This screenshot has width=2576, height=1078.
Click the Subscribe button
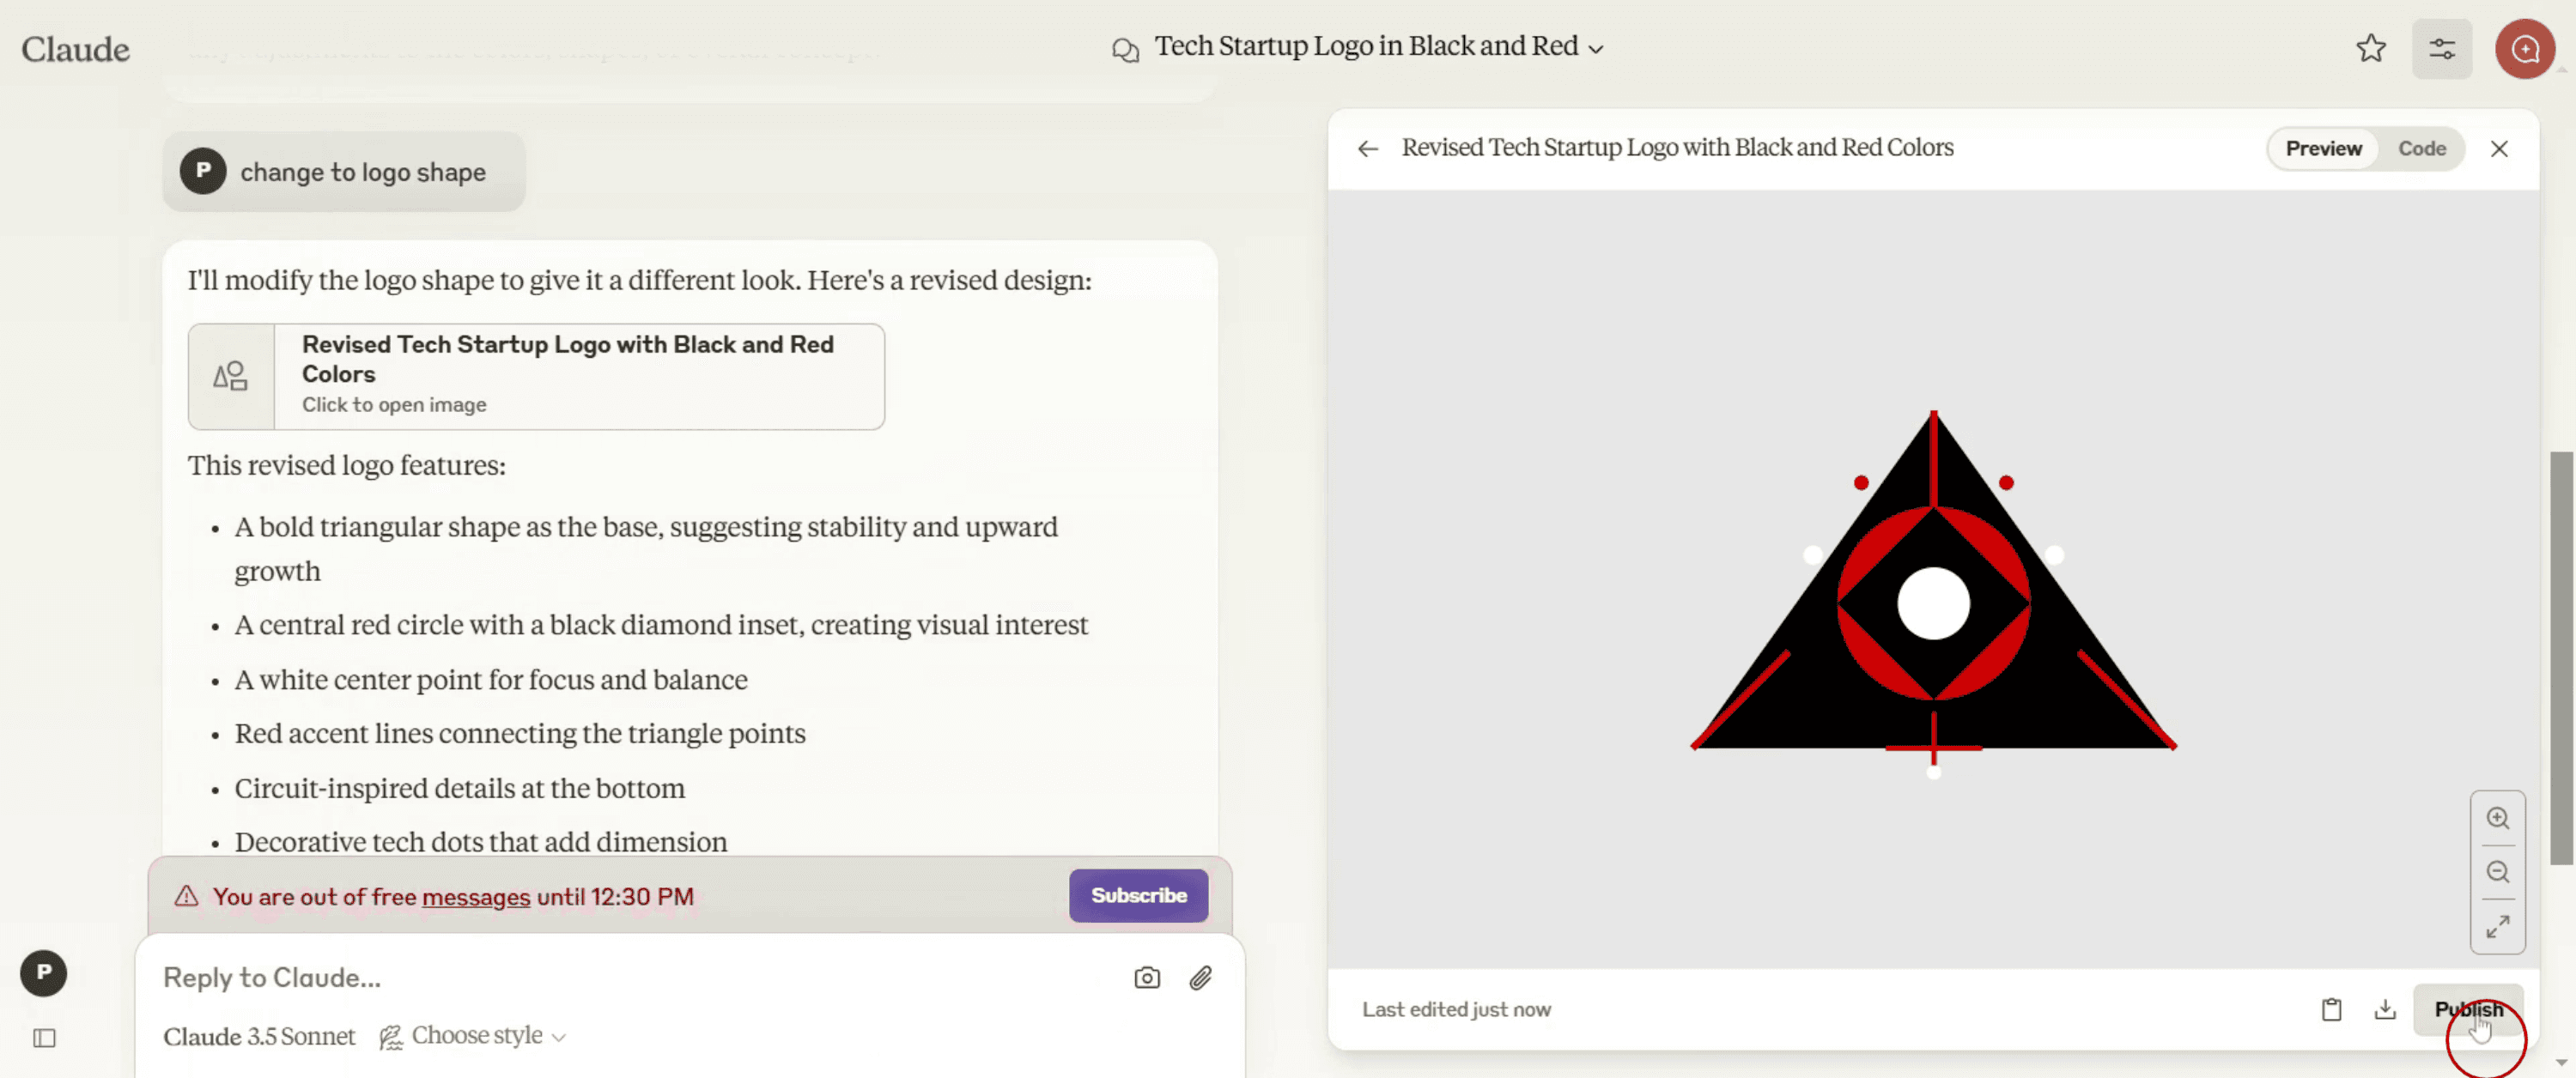click(x=1138, y=895)
